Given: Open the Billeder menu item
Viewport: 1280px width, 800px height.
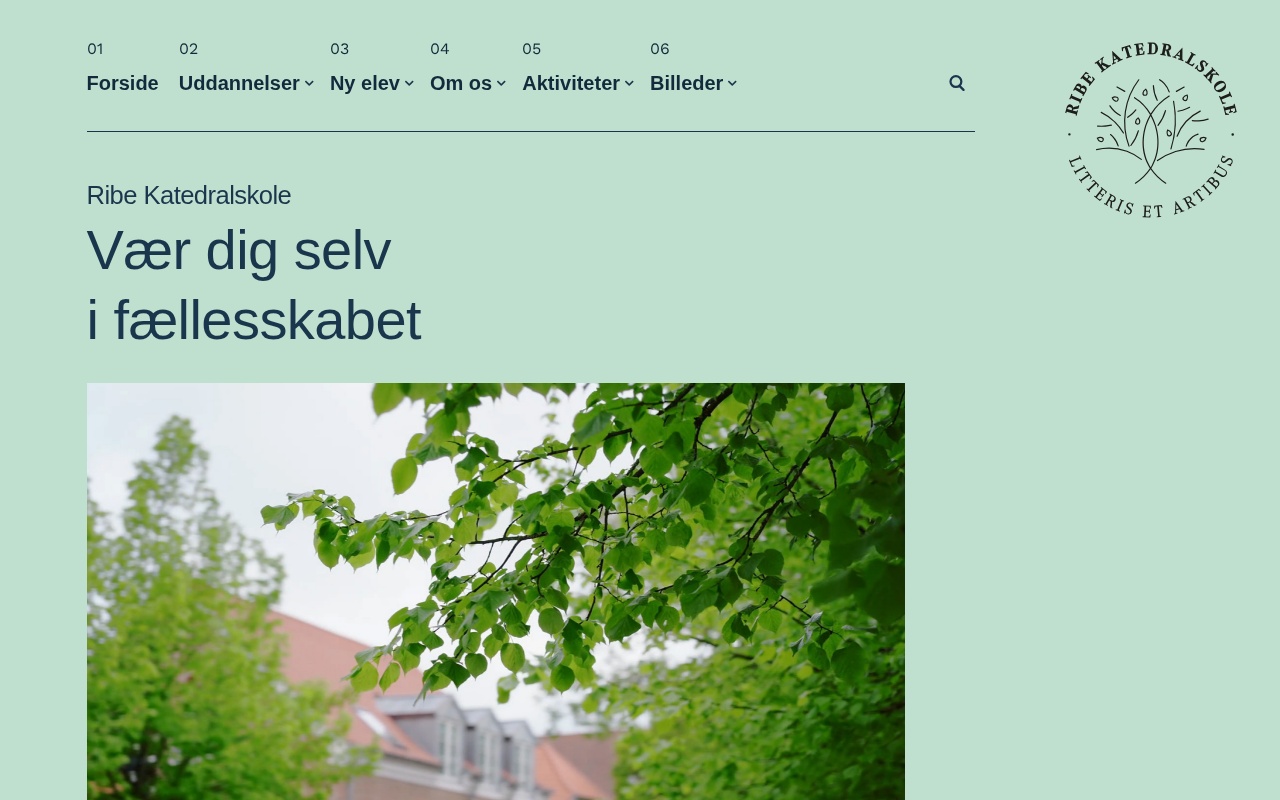Looking at the screenshot, I should click(x=686, y=83).
